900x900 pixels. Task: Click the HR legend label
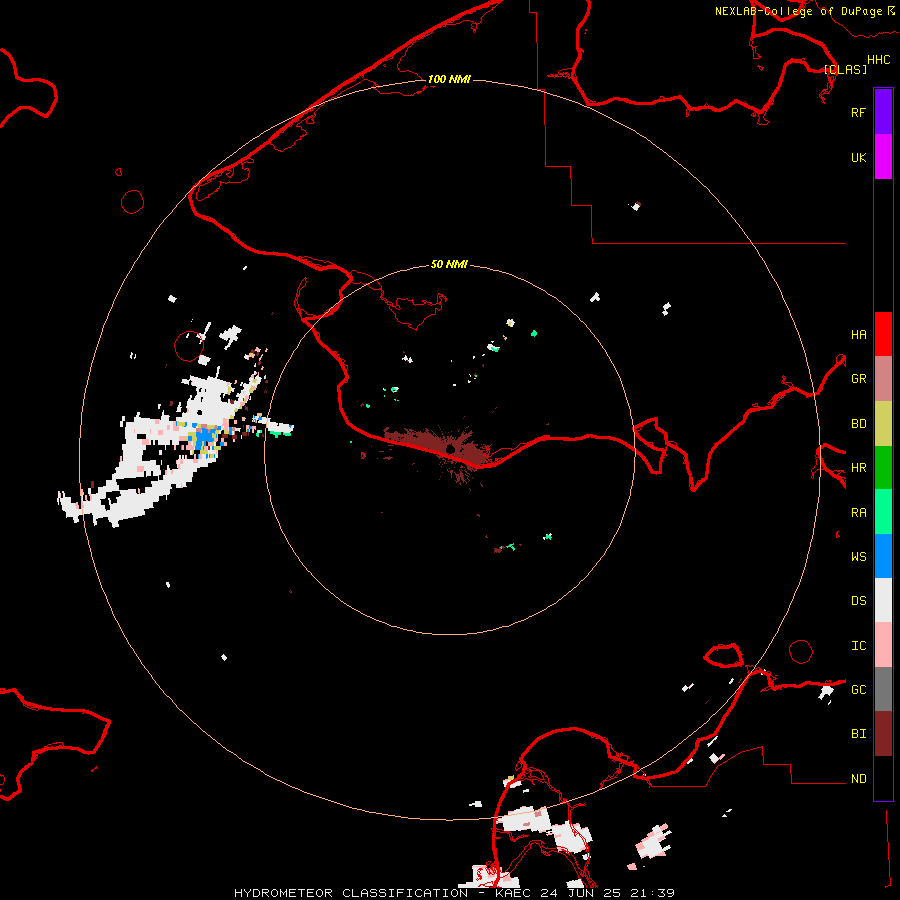point(858,468)
